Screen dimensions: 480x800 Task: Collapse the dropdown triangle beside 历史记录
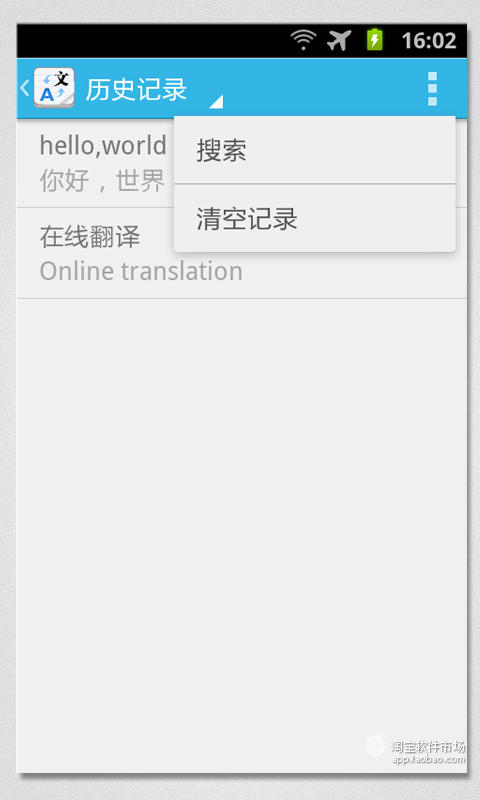click(216, 102)
